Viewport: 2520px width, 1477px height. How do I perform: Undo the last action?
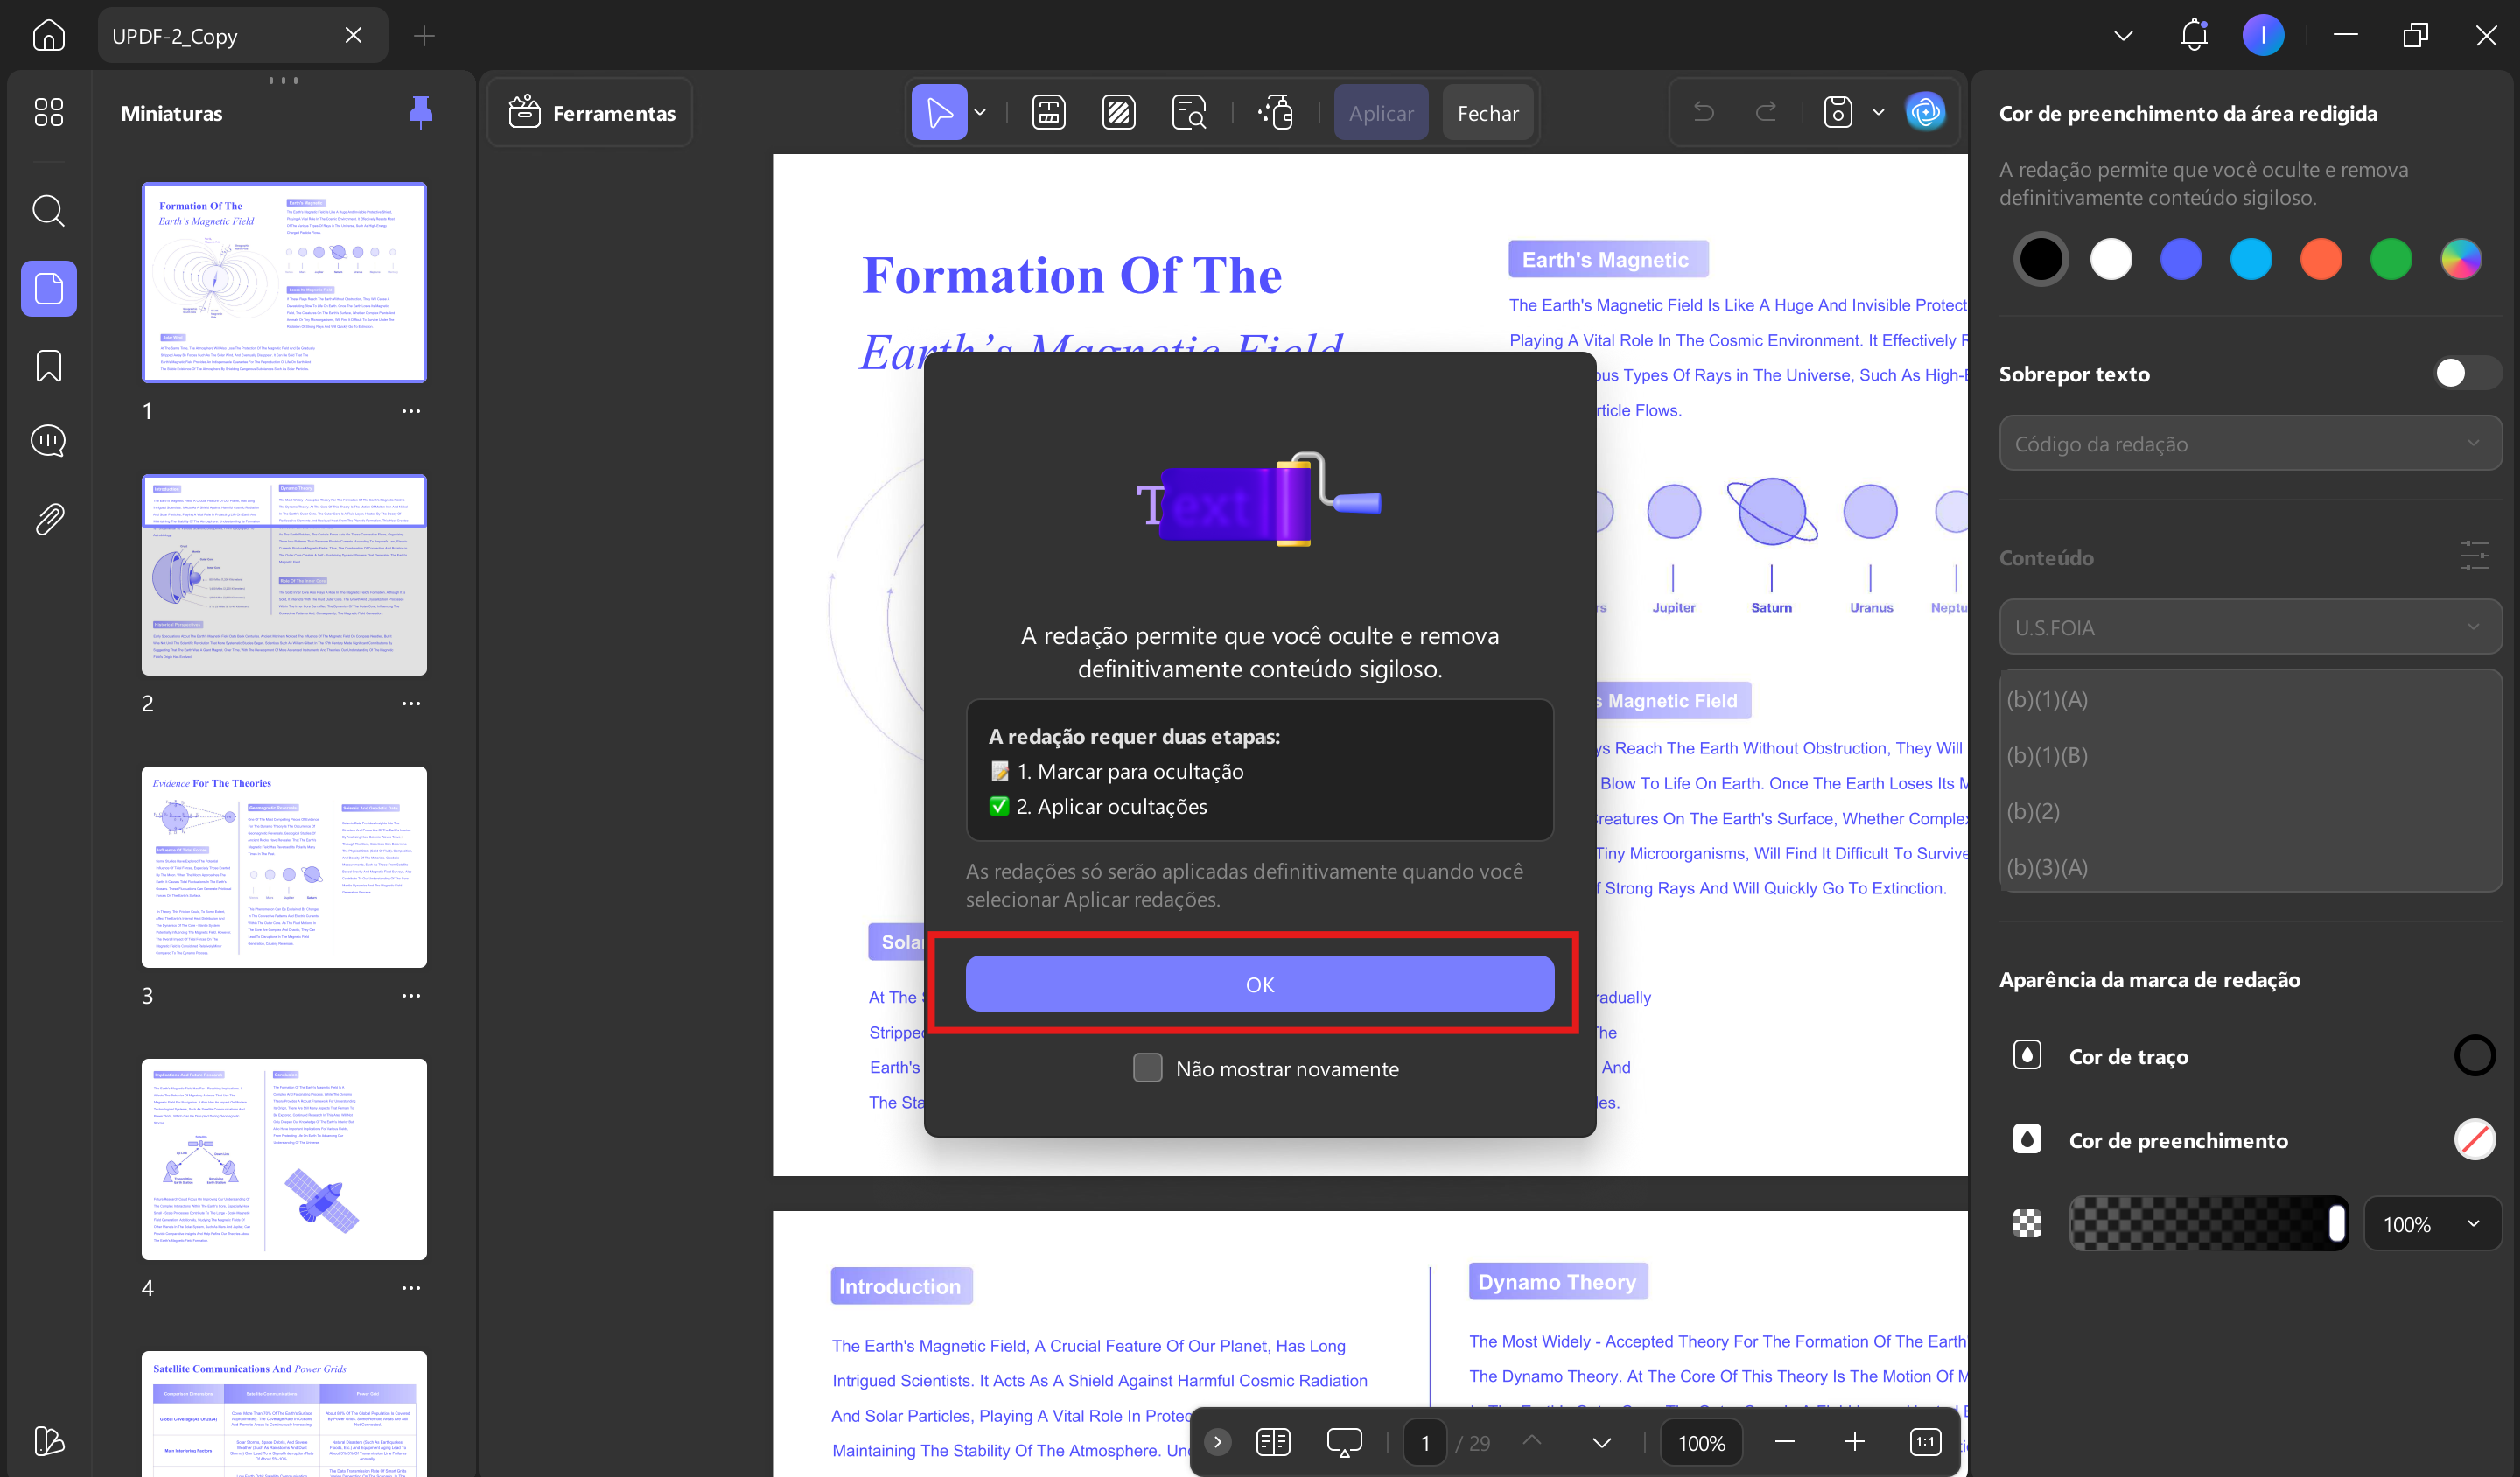pyautogui.click(x=1704, y=112)
